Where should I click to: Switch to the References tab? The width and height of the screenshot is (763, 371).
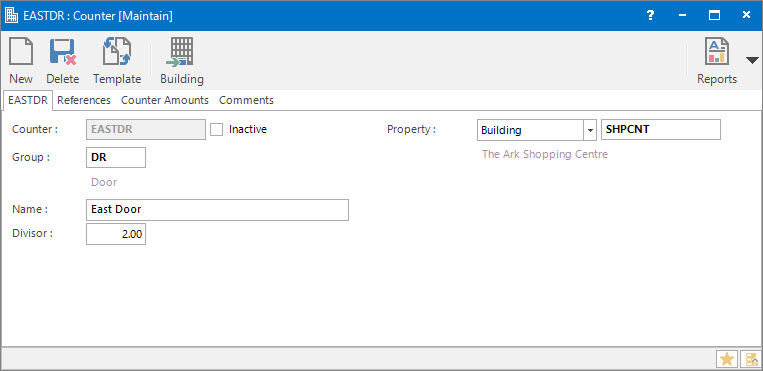(x=84, y=100)
